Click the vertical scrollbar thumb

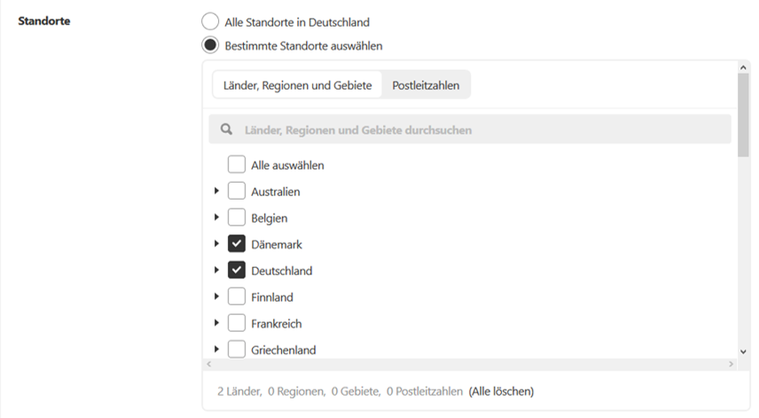click(x=743, y=115)
